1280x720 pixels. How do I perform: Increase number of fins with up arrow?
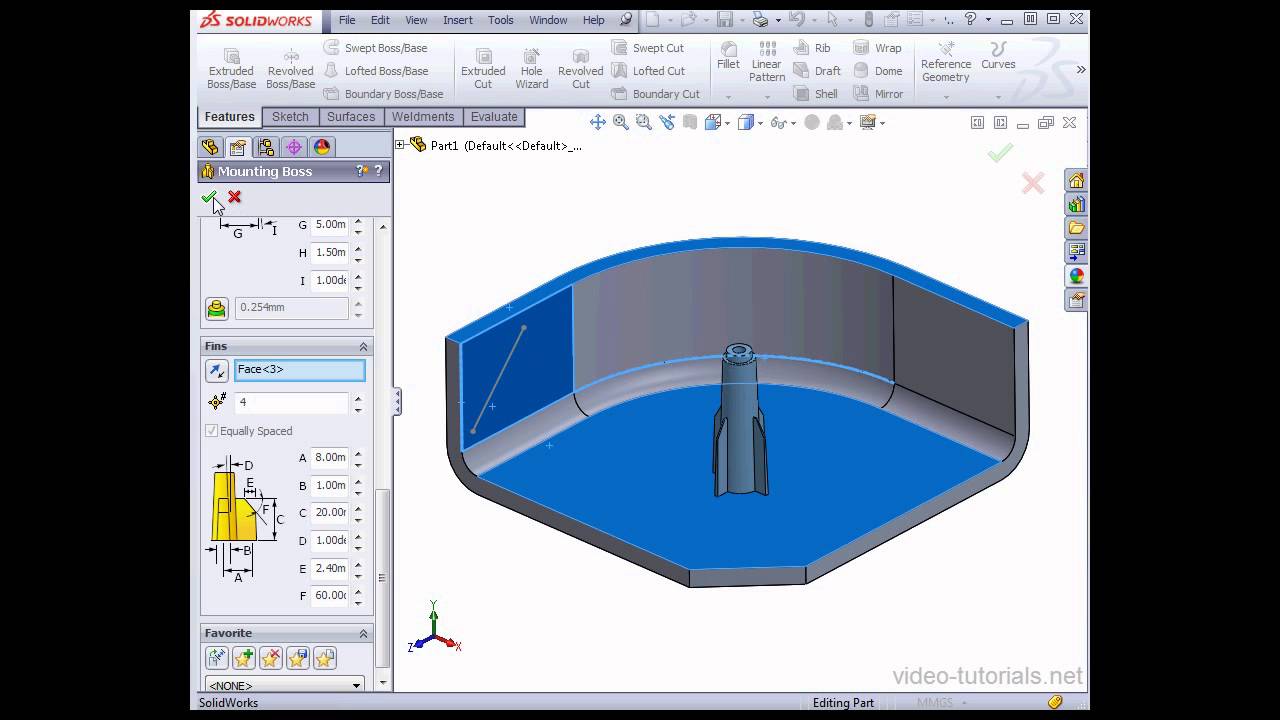(358, 398)
